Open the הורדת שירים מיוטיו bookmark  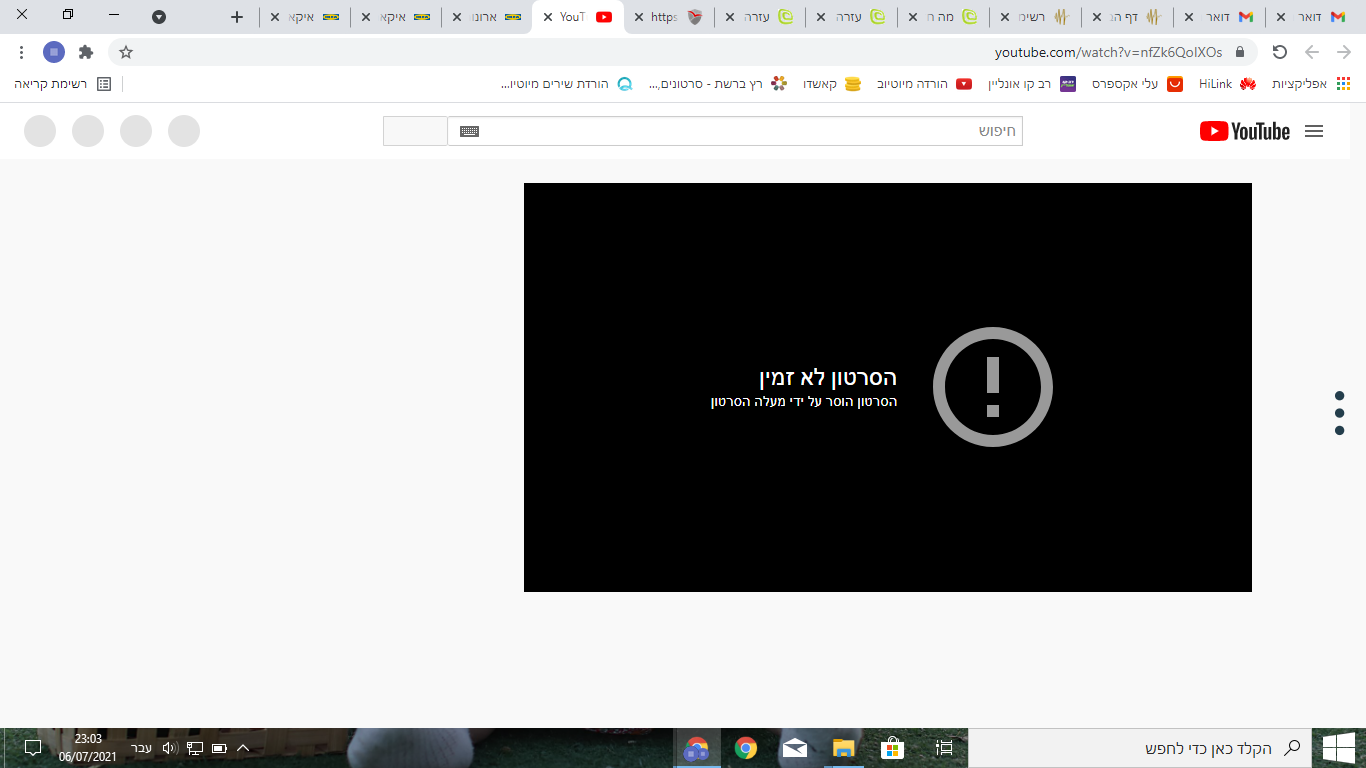[x=567, y=84]
